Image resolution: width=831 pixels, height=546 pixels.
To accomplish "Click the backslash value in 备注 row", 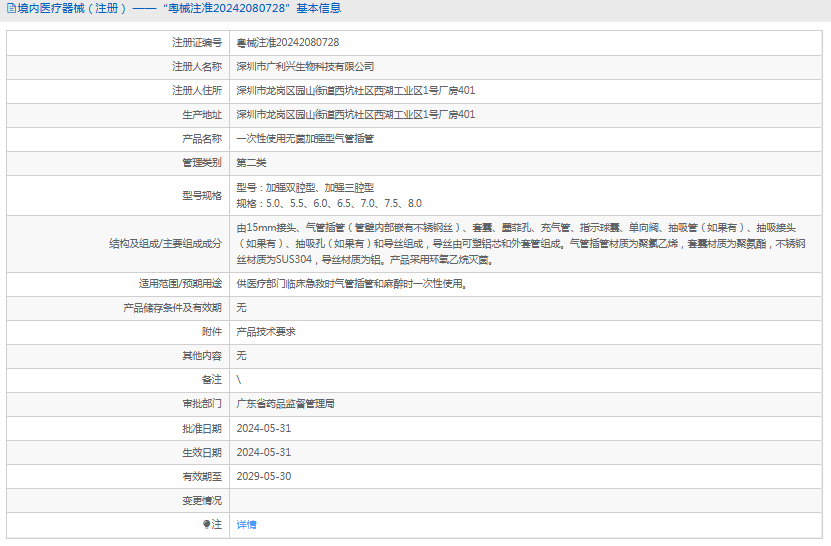I will click(x=238, y=380).
